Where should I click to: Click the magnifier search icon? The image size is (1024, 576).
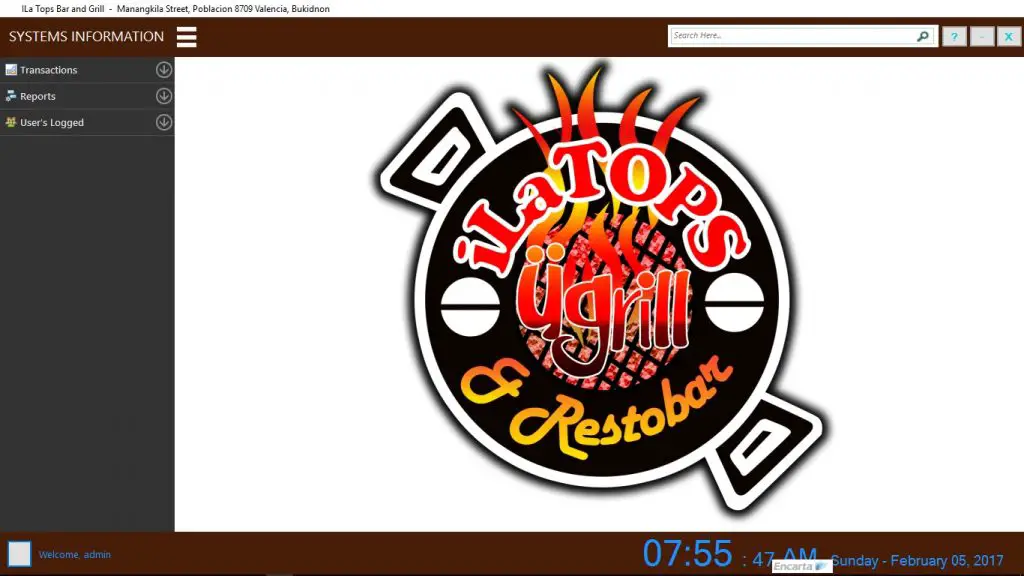[922, 36]
